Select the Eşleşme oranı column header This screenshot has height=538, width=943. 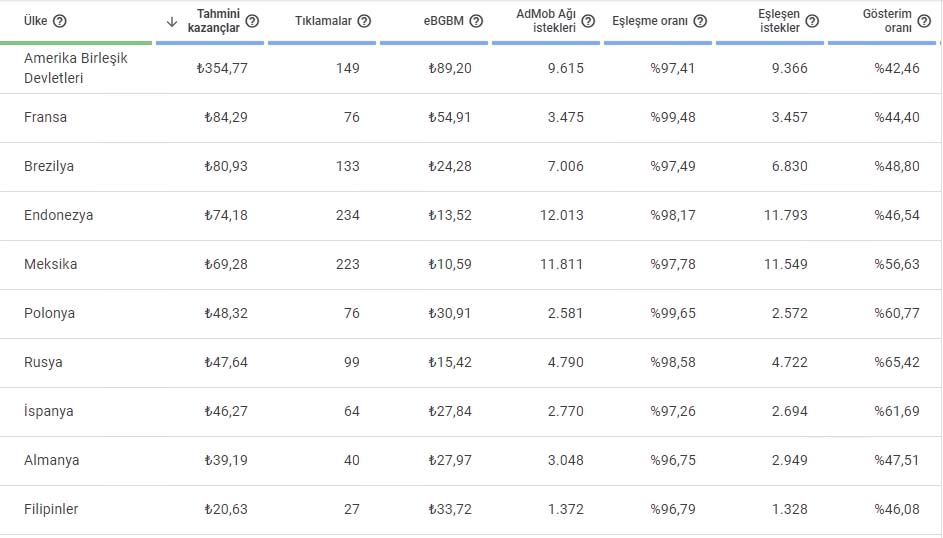(x=650, y=21)
